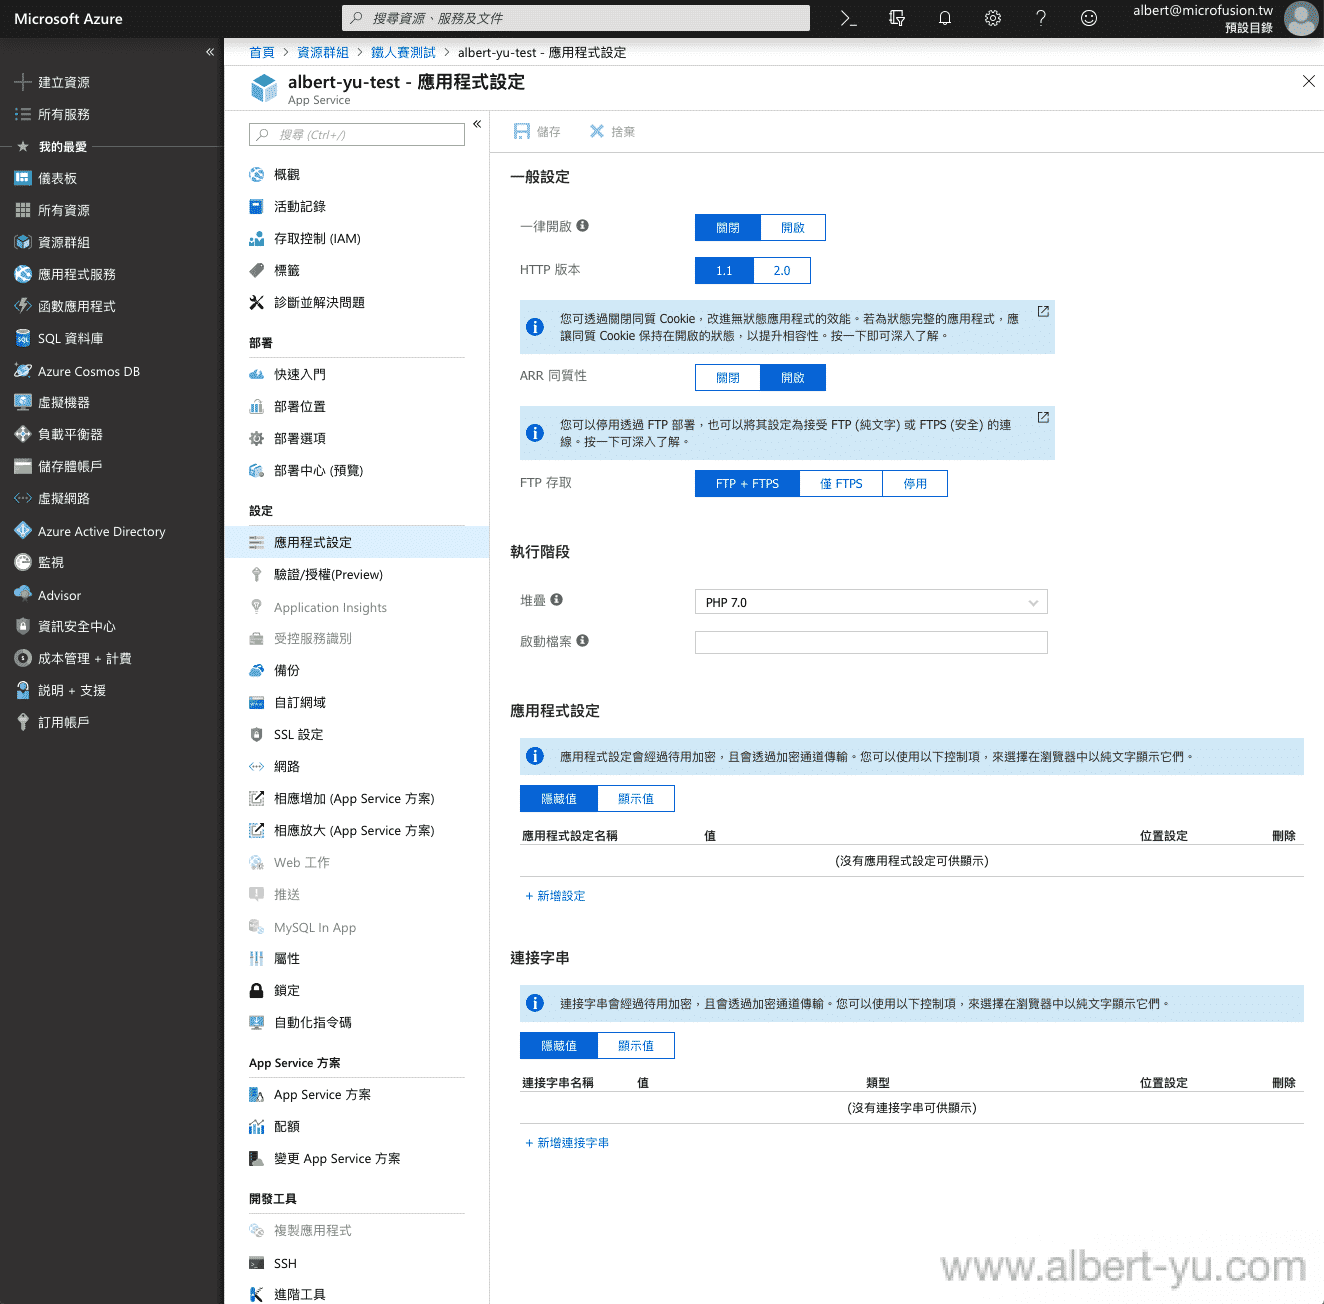Set 一律開啟 to 開啟
Image resolution: width=1324 pixels, height=1304 pixels.
tap(792, 228)
